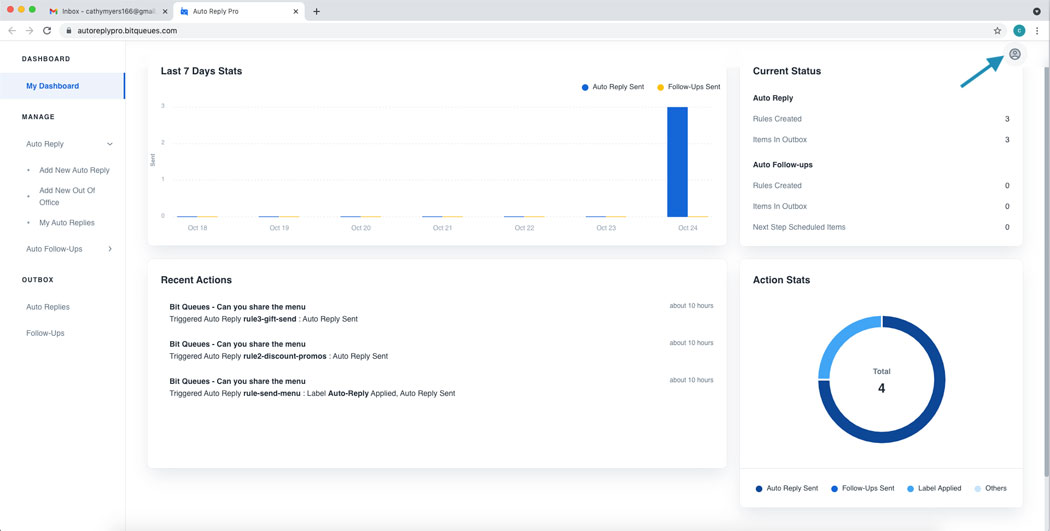1050x531 pixels.
Task: Open Add New Auto Reply
Action: point(74,170)
